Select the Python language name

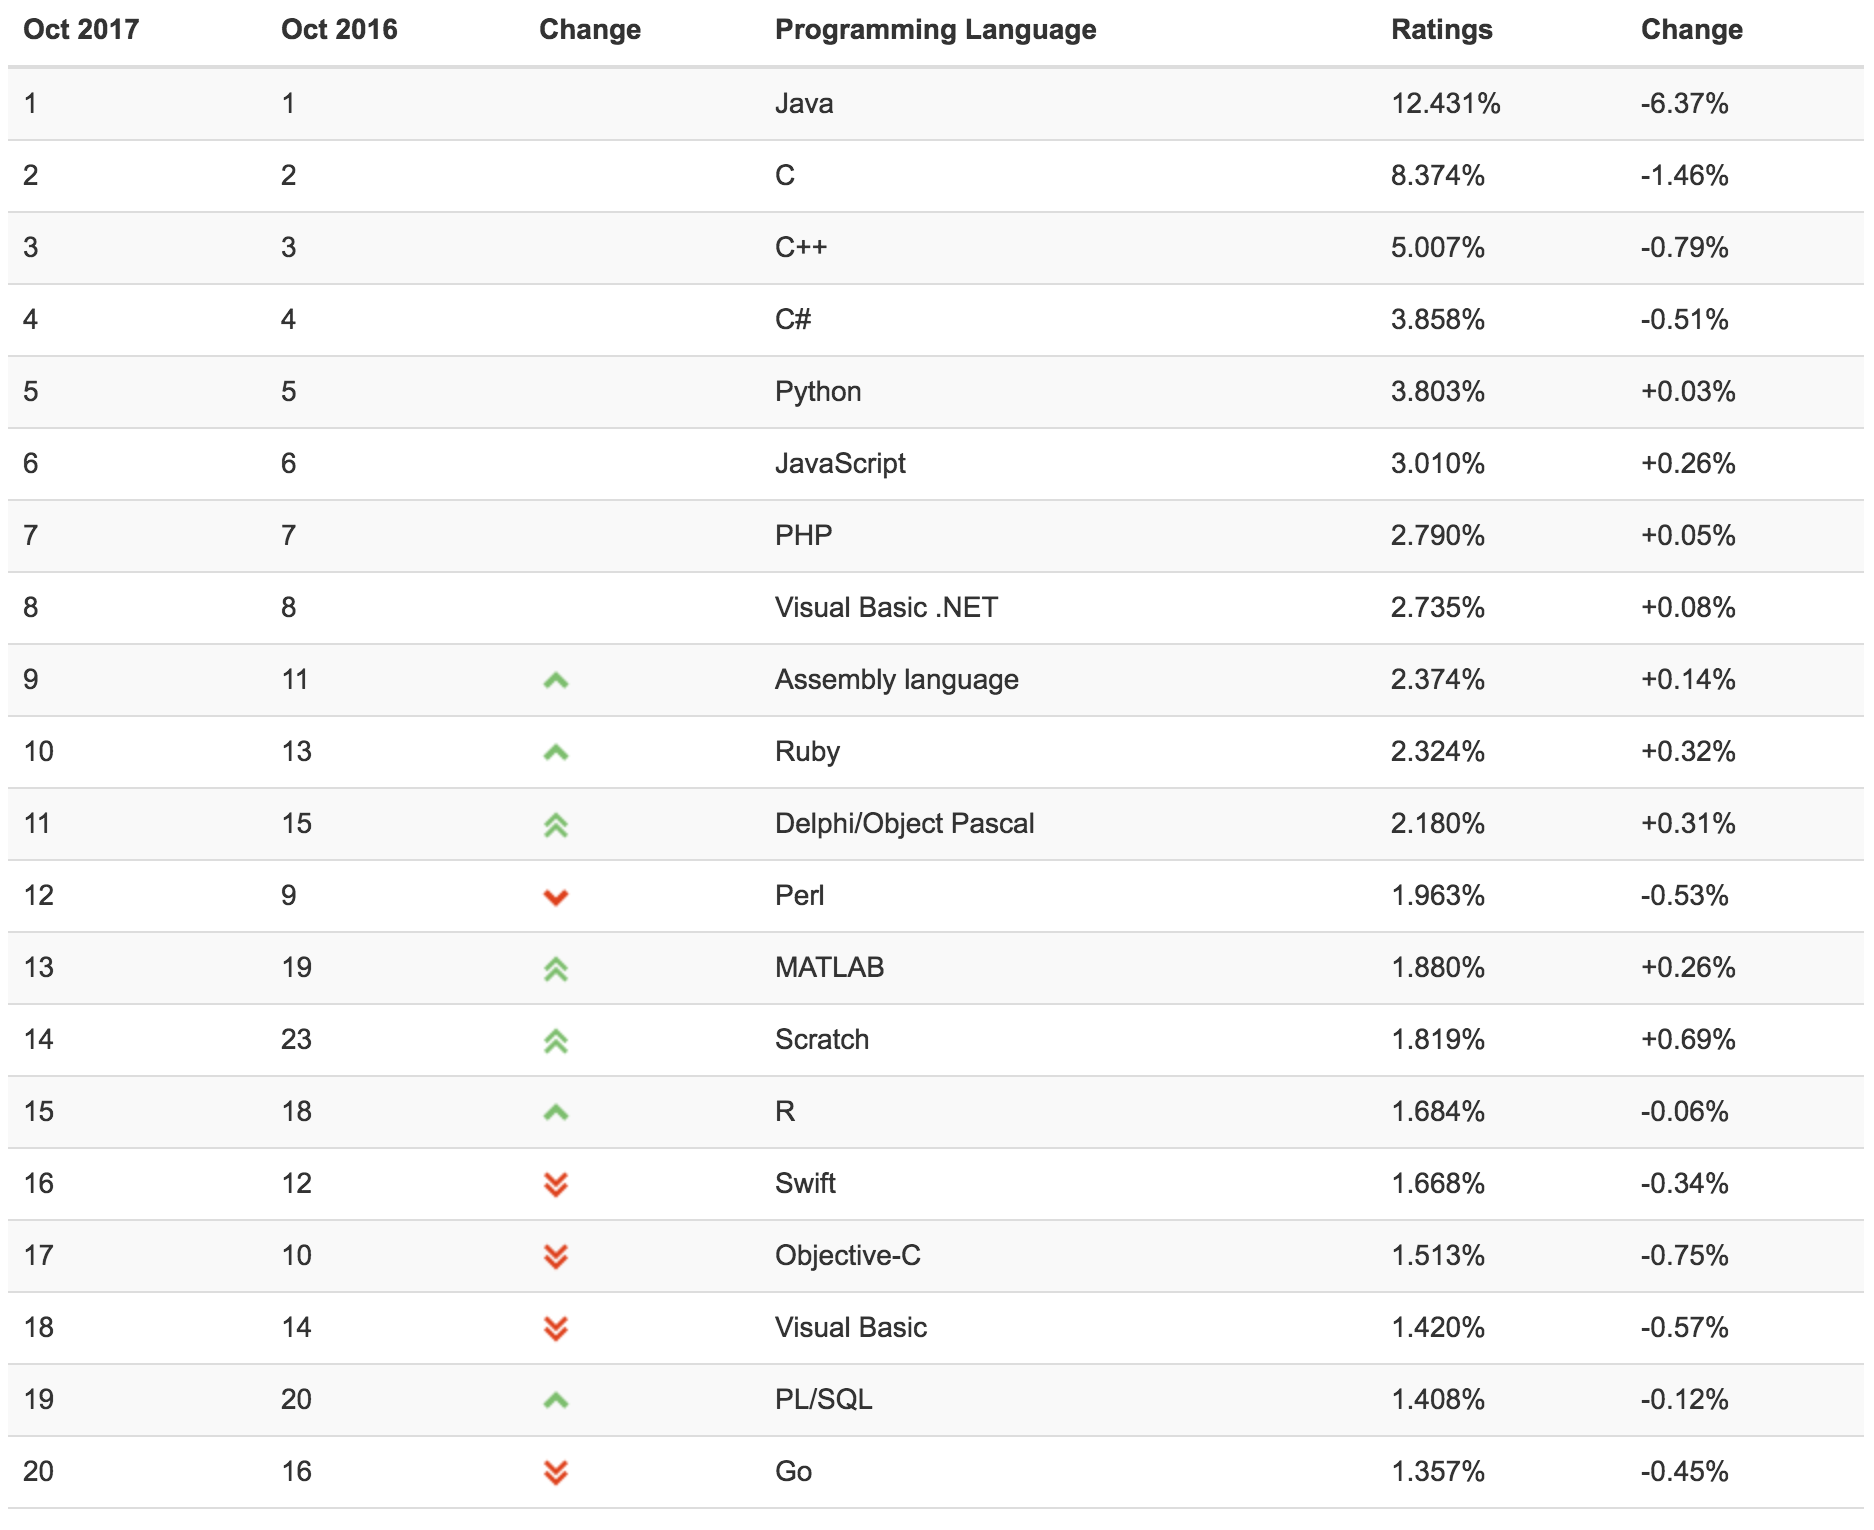tap(818, 392)
